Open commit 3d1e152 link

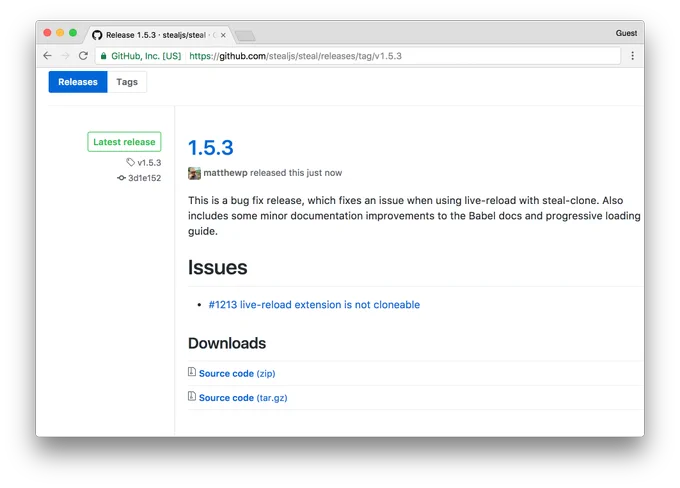pos(144,178)
